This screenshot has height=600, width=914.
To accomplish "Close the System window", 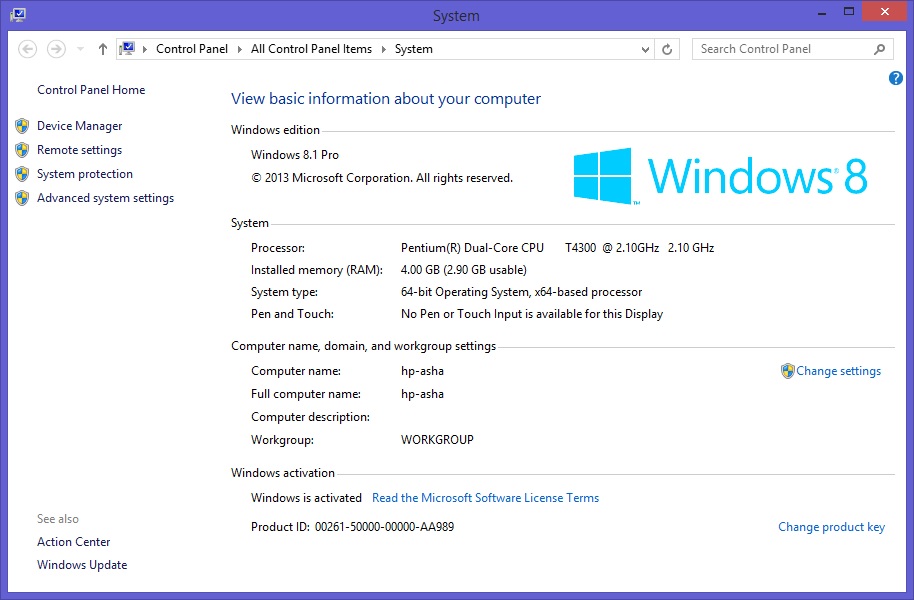I will click(884, 12).
